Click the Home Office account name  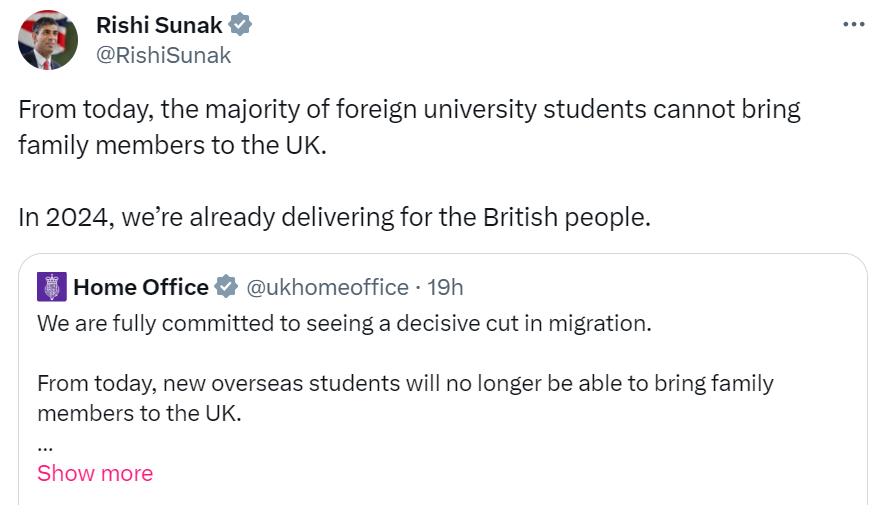click(141, 287)
